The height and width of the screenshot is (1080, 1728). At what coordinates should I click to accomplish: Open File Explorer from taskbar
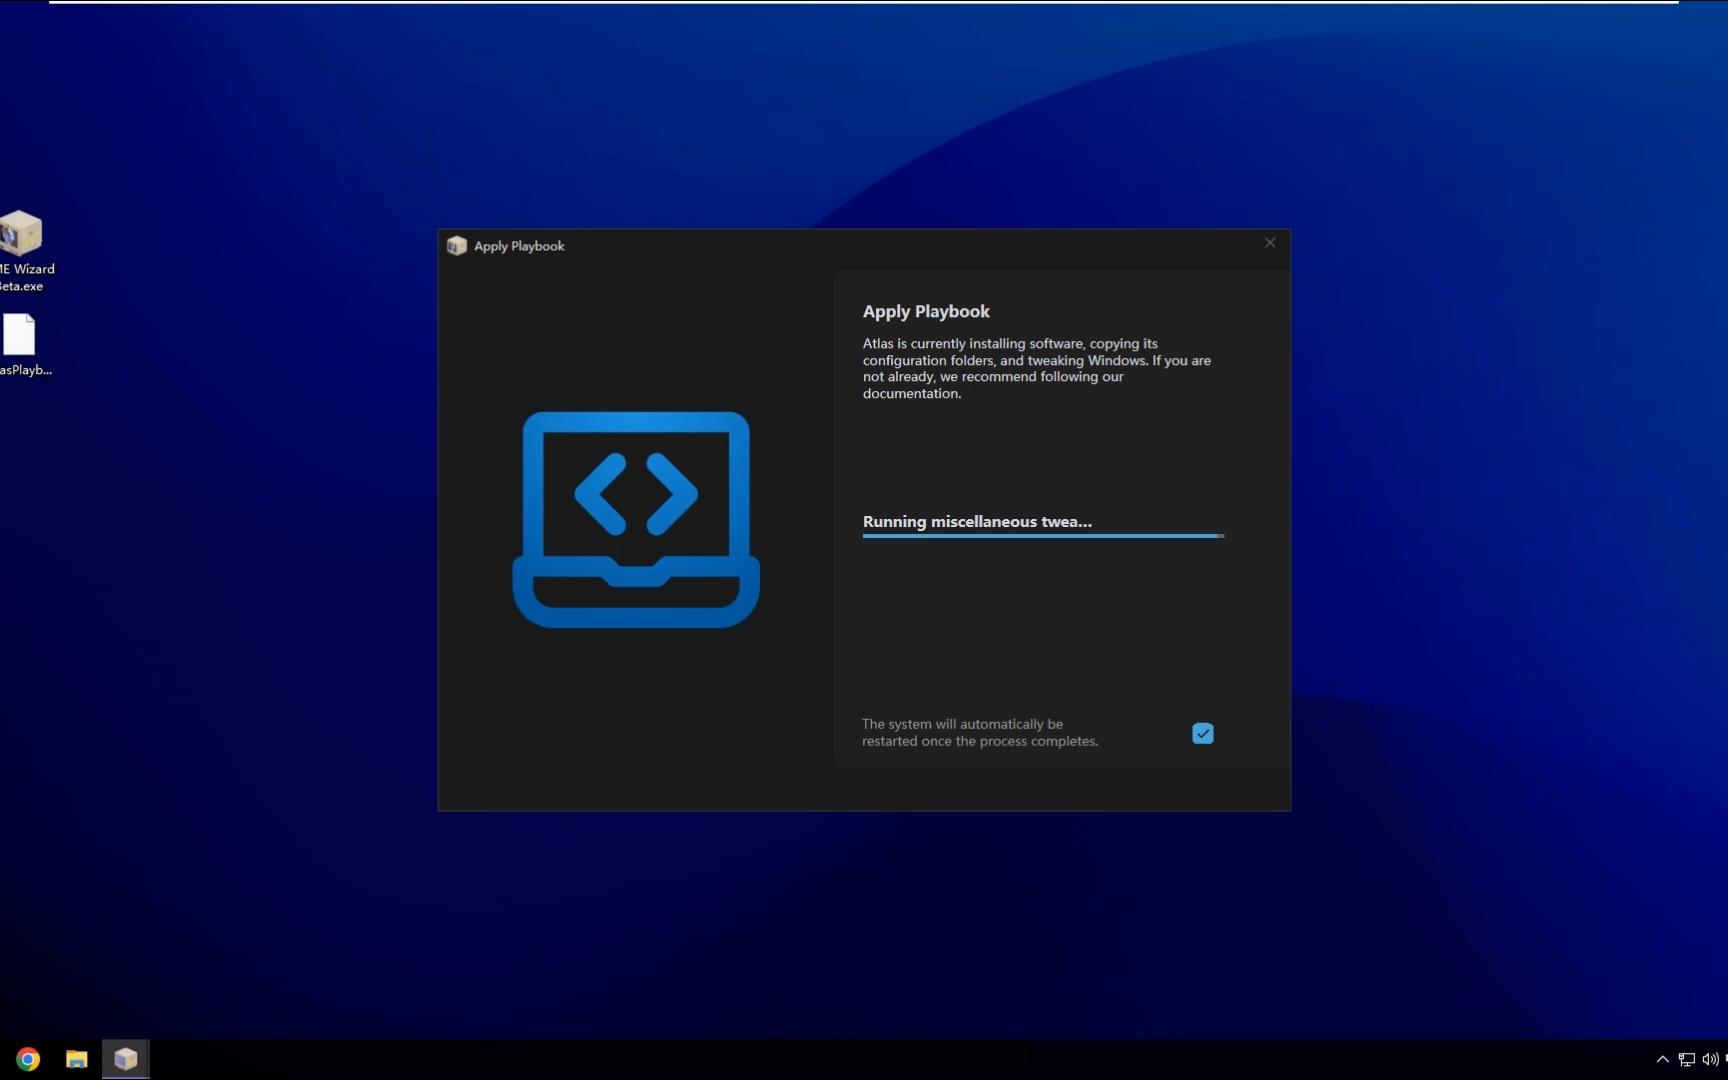pos(77,1059)
